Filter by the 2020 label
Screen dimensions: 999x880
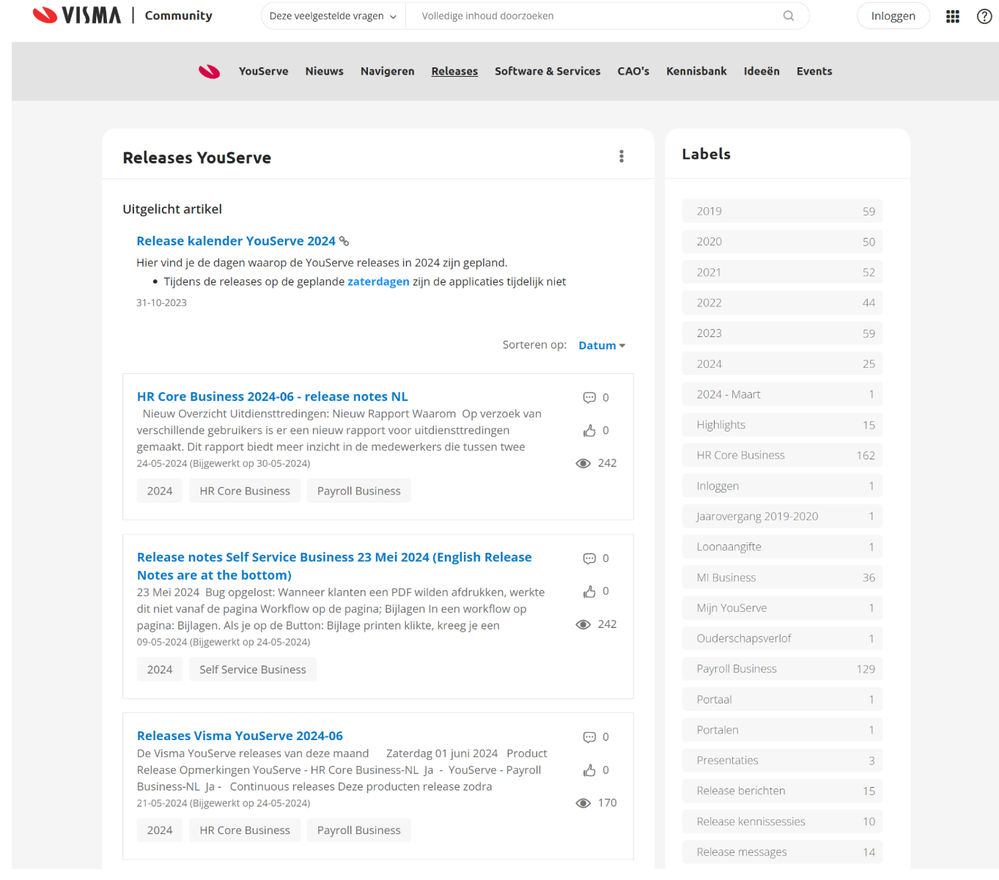click(782, 242)
